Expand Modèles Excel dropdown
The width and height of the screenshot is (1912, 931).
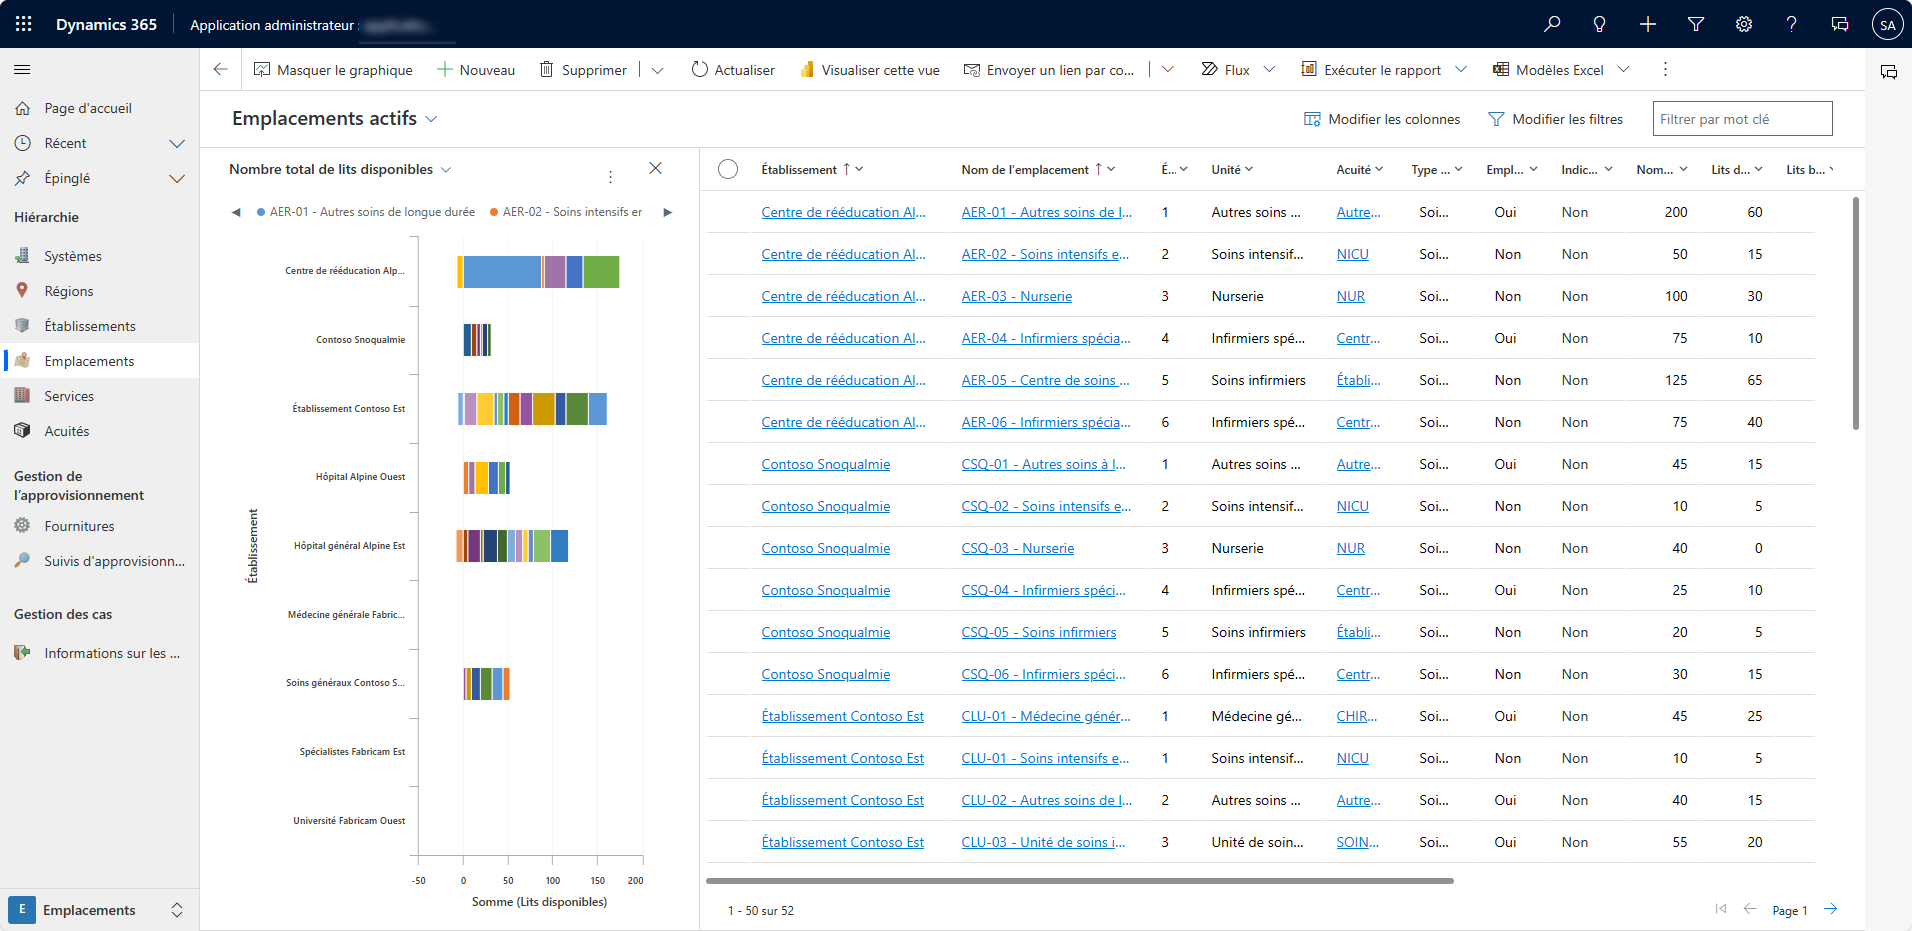click(1624, 69)
